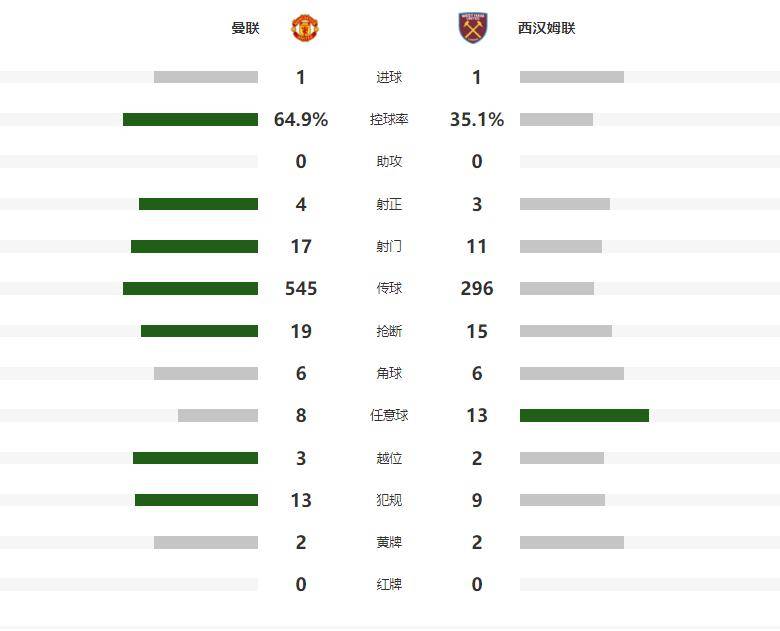Click the 545 passes value

(x=301, y=289)
